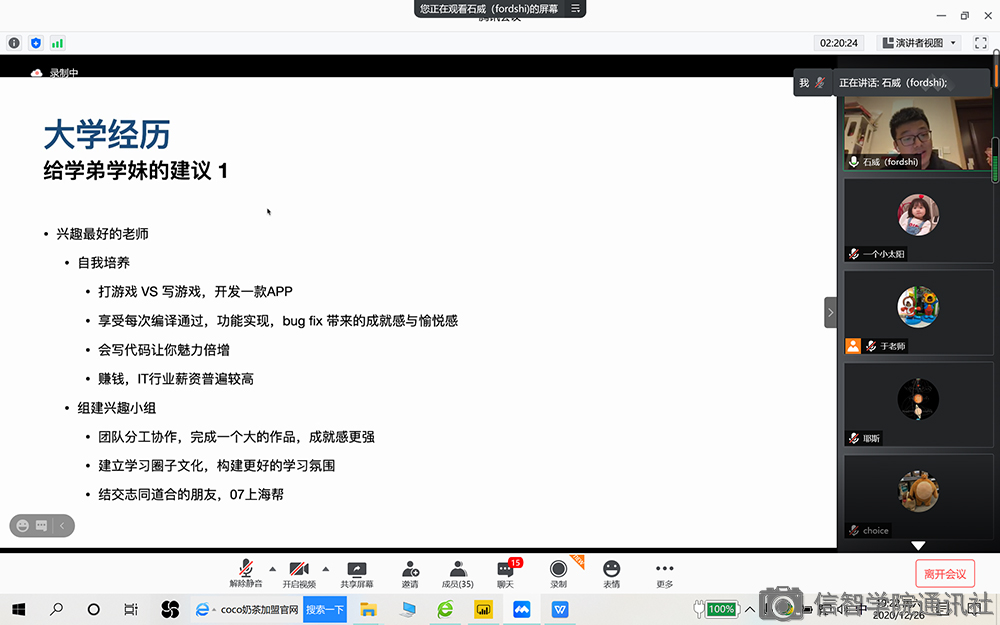Open 更多 options in meeting toolbar
The width and height of the screenshot is (1000, 625).
point(664,574)
